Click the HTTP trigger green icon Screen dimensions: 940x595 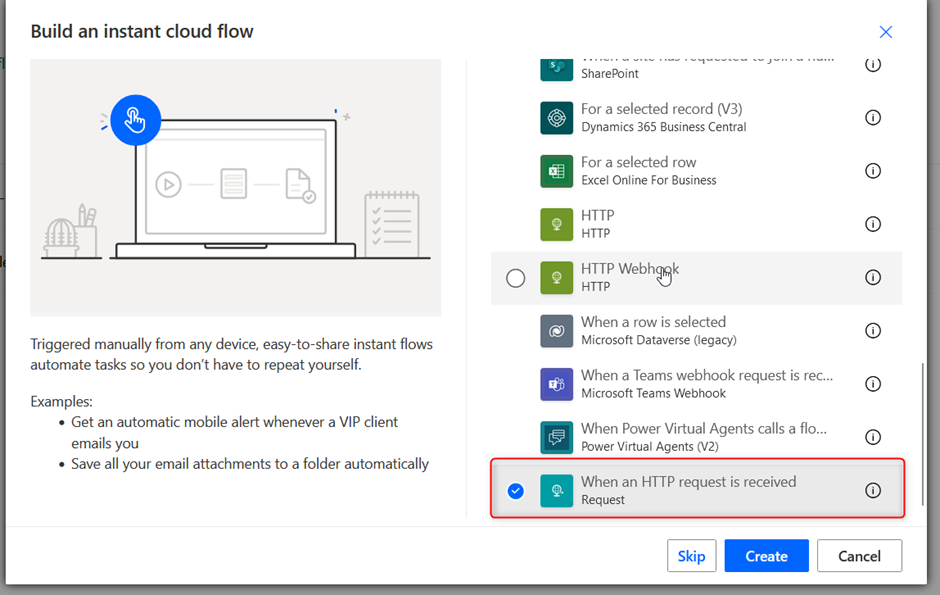click(x=556, y=225)
